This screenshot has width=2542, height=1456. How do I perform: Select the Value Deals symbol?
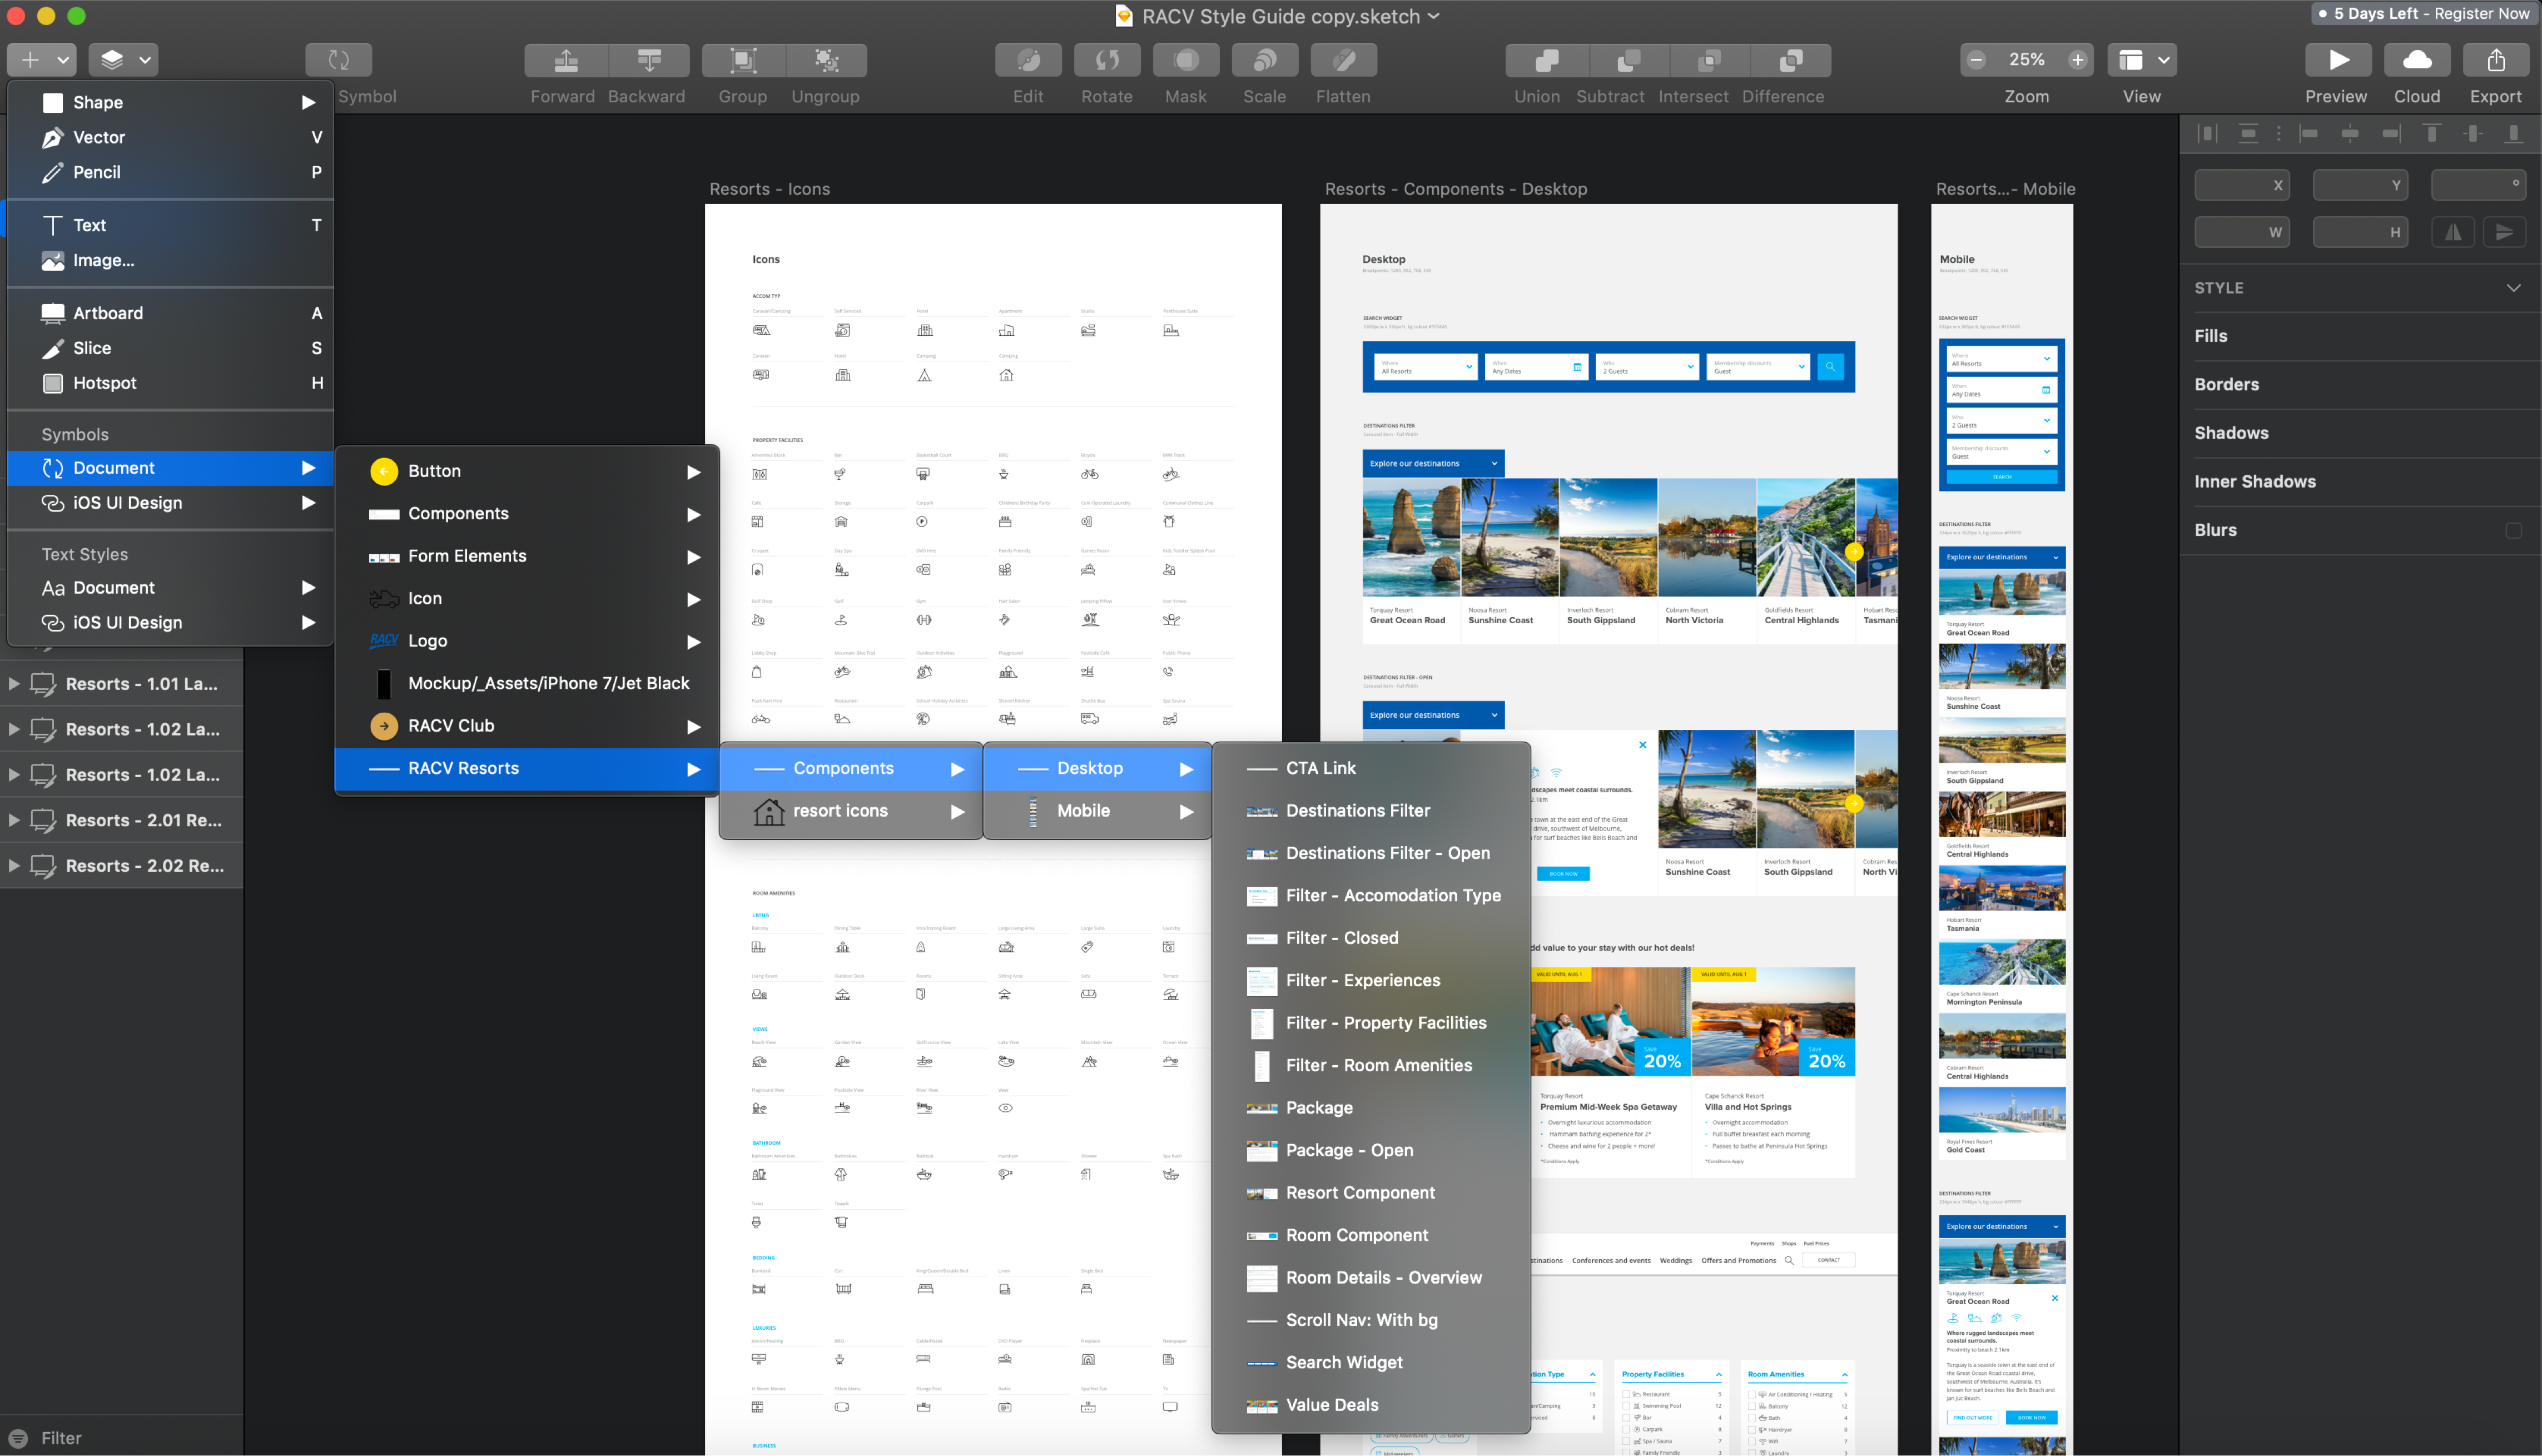[1371, 1405]
